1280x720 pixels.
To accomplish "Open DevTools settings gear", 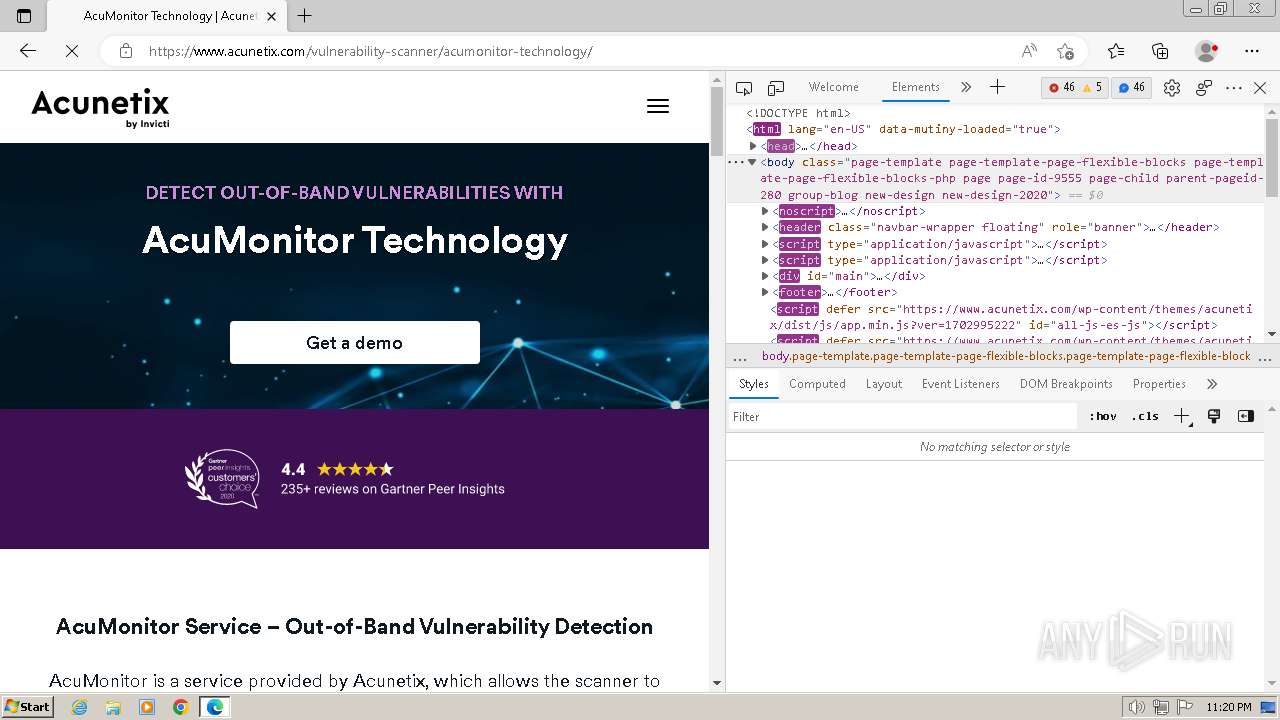I will tap(1172, 88).
